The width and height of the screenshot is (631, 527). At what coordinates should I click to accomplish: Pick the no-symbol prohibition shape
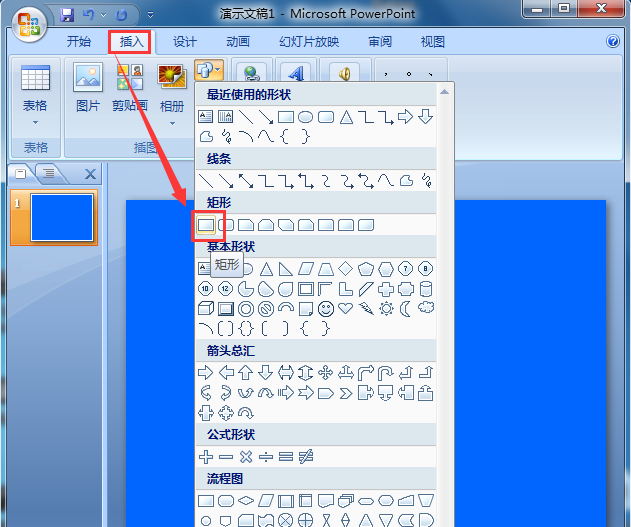click(x=266, y=309)
